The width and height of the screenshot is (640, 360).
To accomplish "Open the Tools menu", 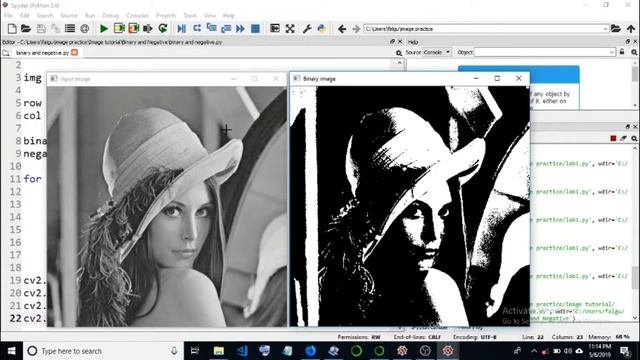I will pyautogui.click(x=190, y=16).
